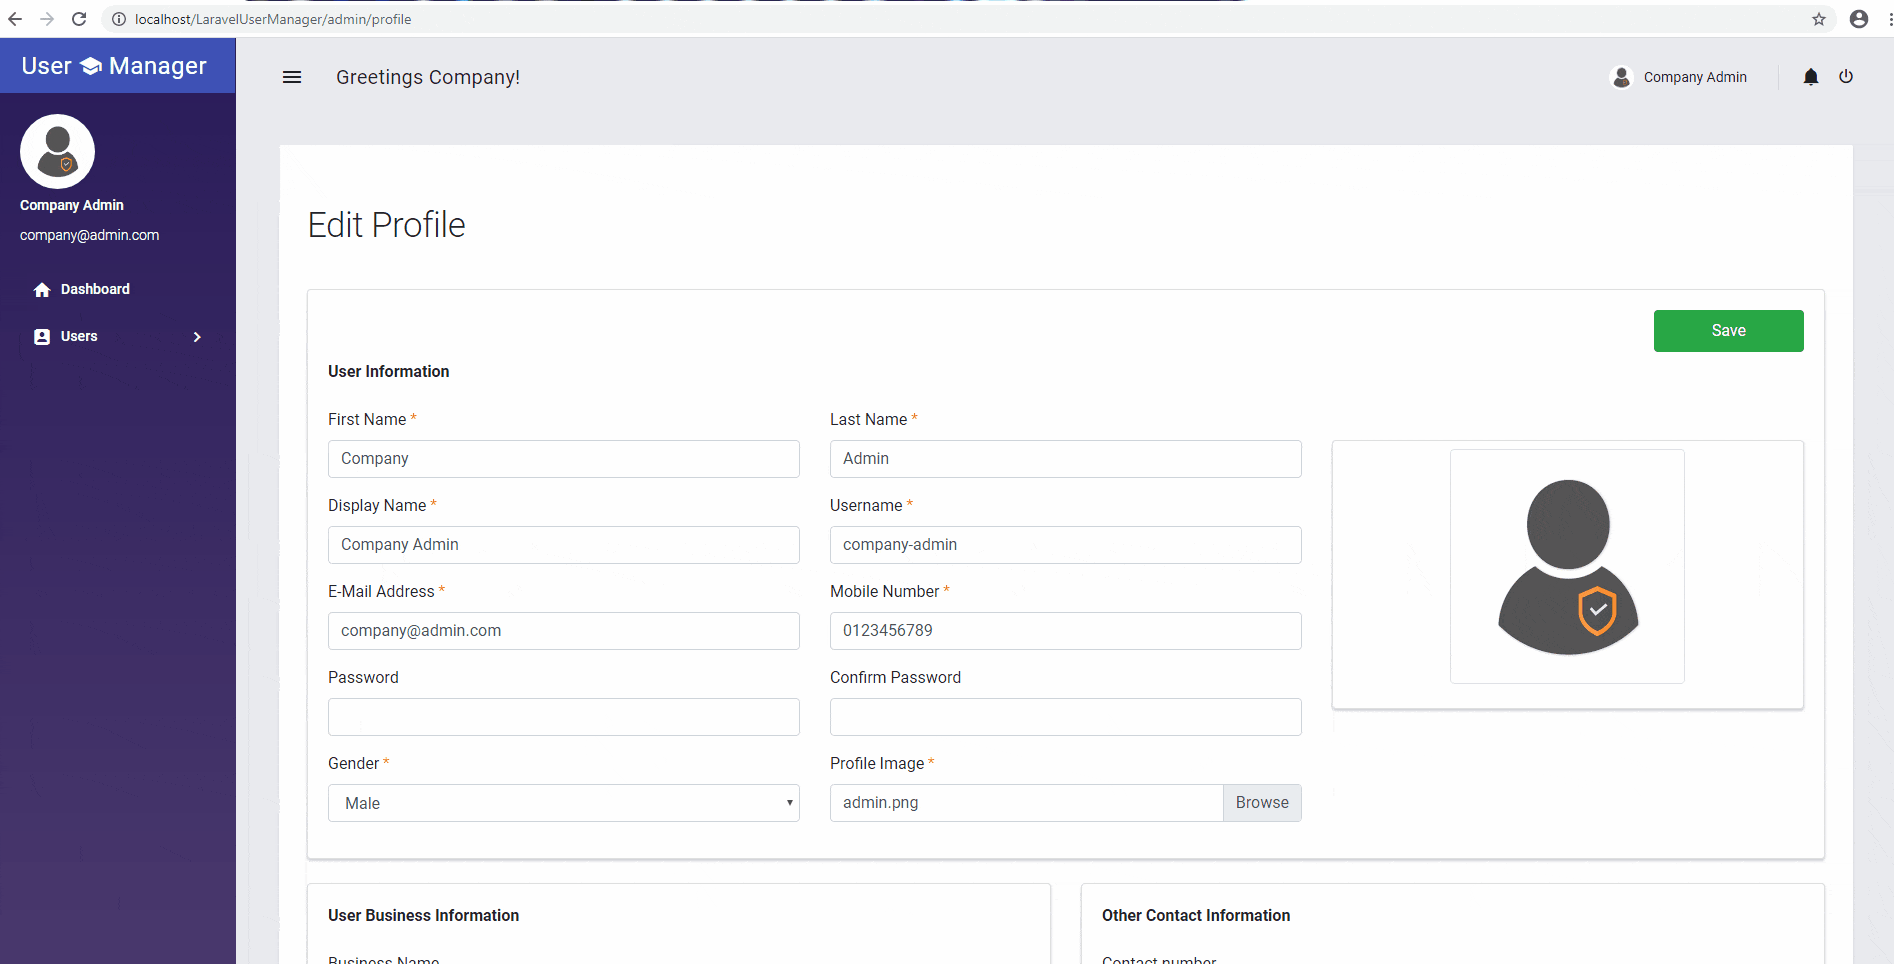Open the Gender dropdown
This screenshot has height=964, width=1894.
pos(563,803)
